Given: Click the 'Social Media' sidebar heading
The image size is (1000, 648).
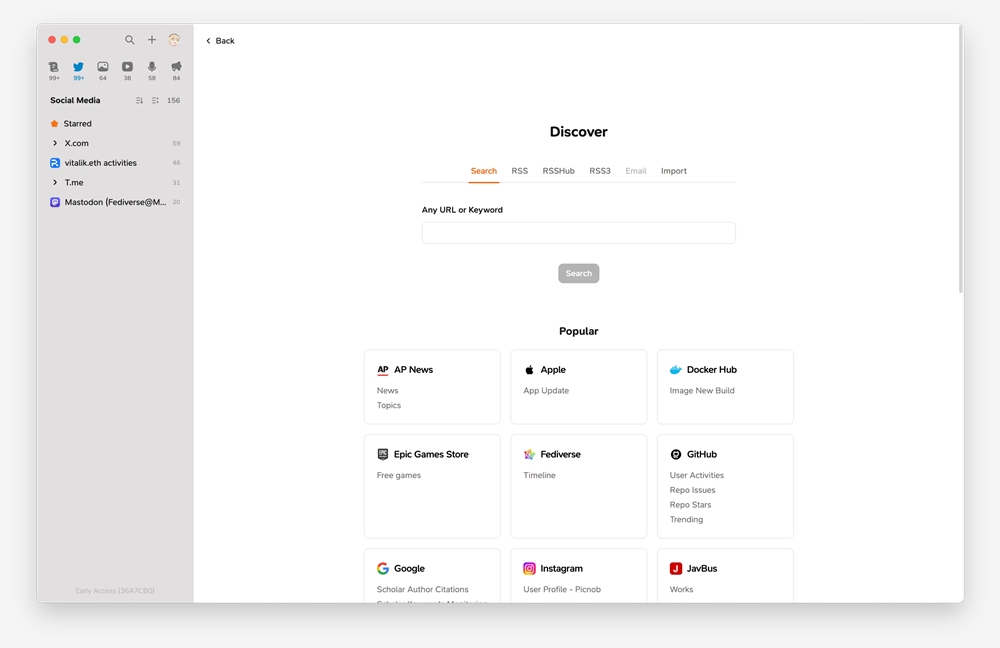Looking at the screenshot, I should point(75,100).
